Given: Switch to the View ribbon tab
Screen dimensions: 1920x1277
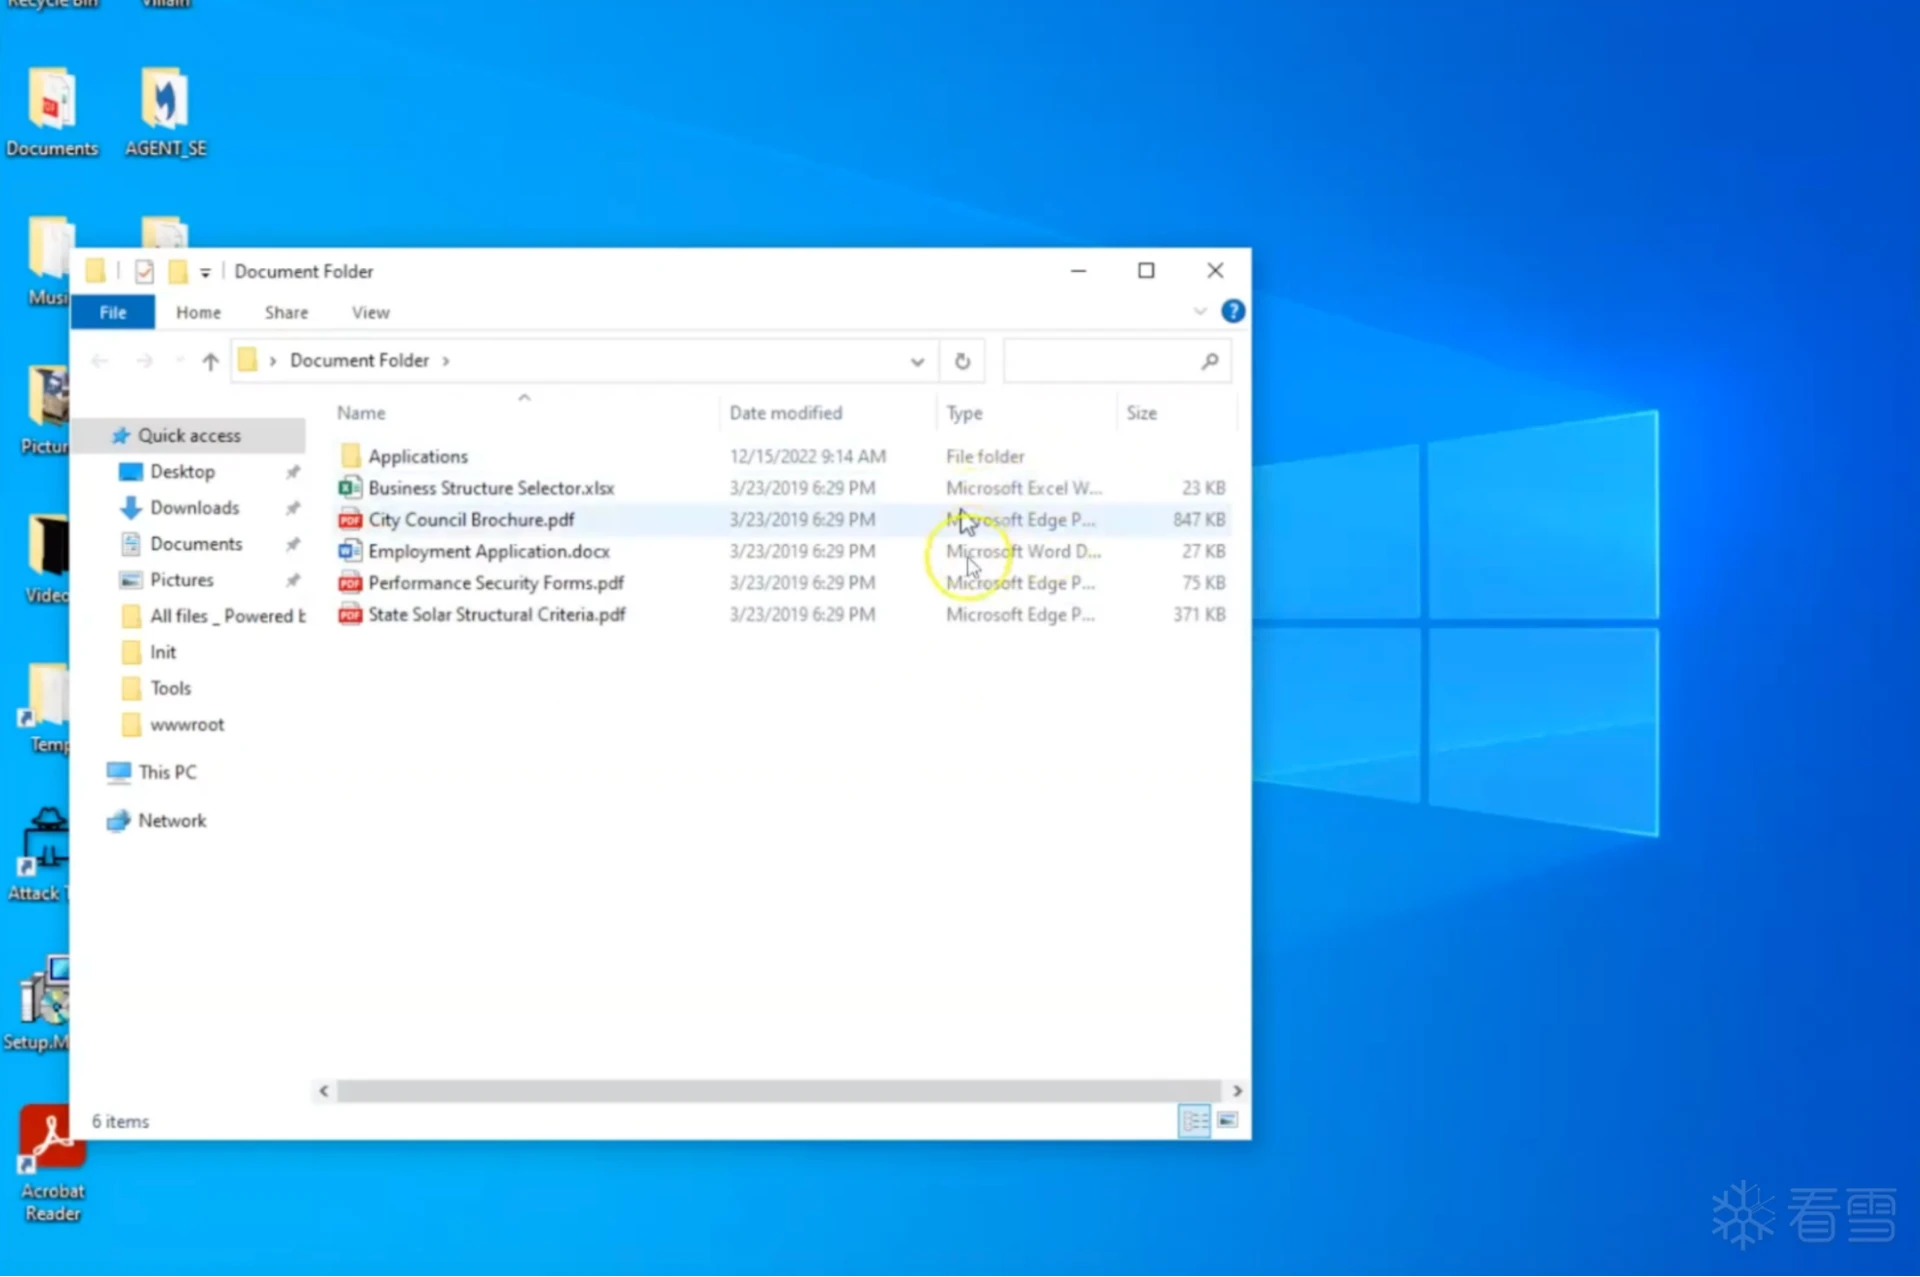Looking at the screenshot, I should 370,312.
